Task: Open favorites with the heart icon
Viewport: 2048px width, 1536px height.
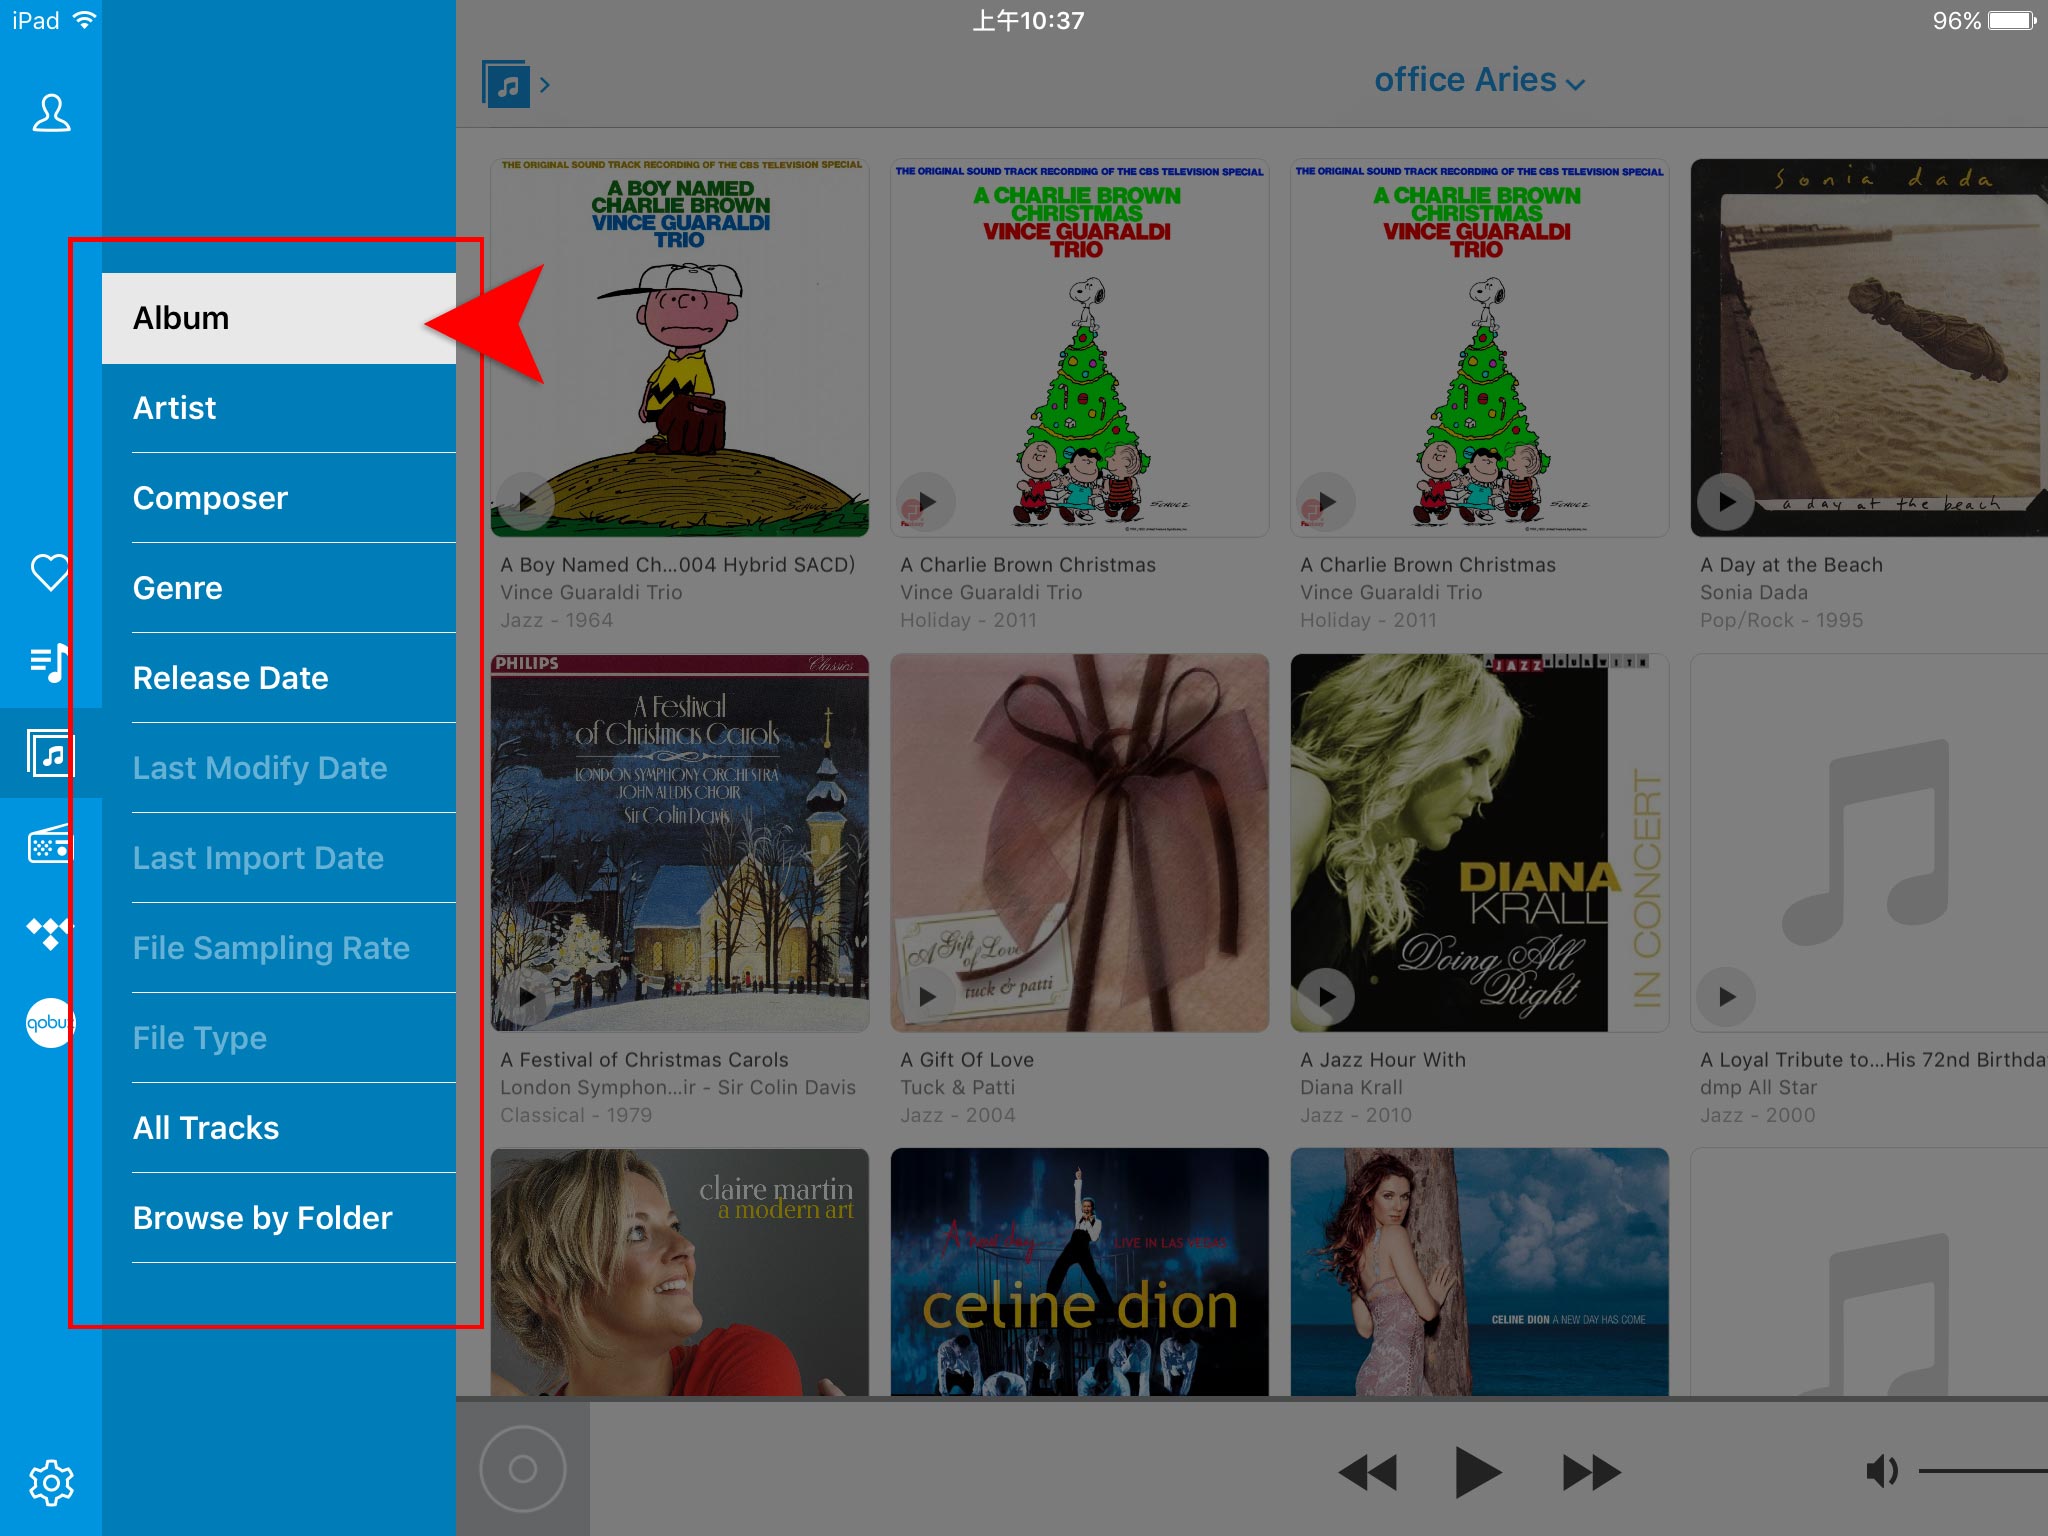Action: [50, 572]
